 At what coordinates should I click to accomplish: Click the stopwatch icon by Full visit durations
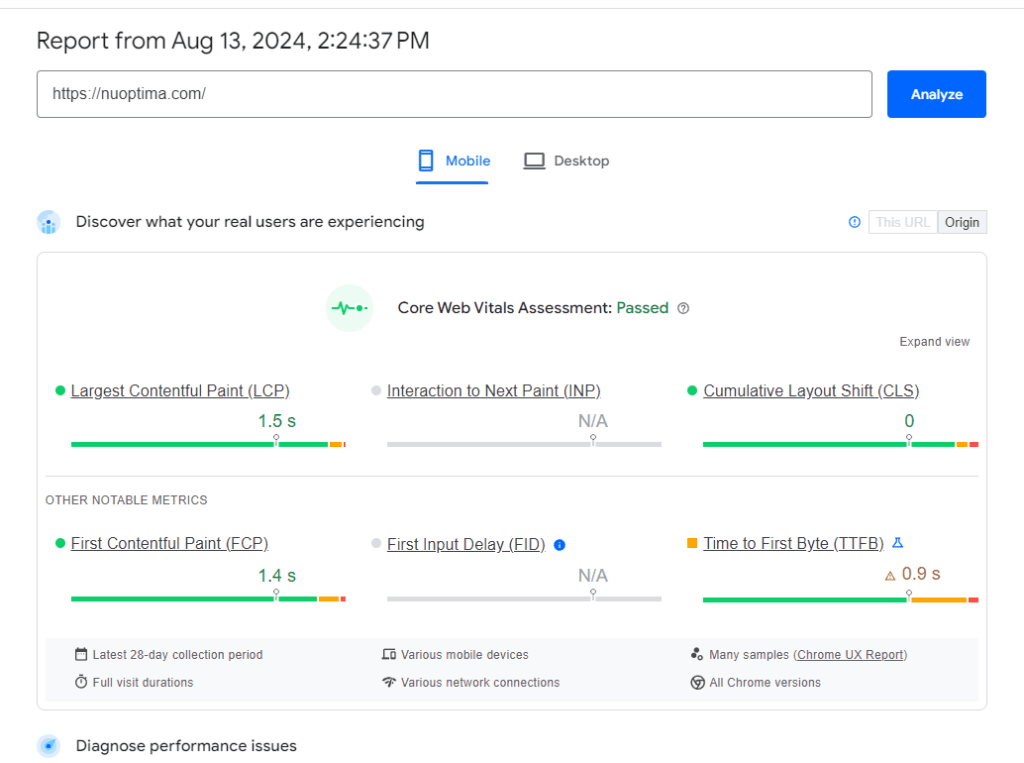(81, 681)
